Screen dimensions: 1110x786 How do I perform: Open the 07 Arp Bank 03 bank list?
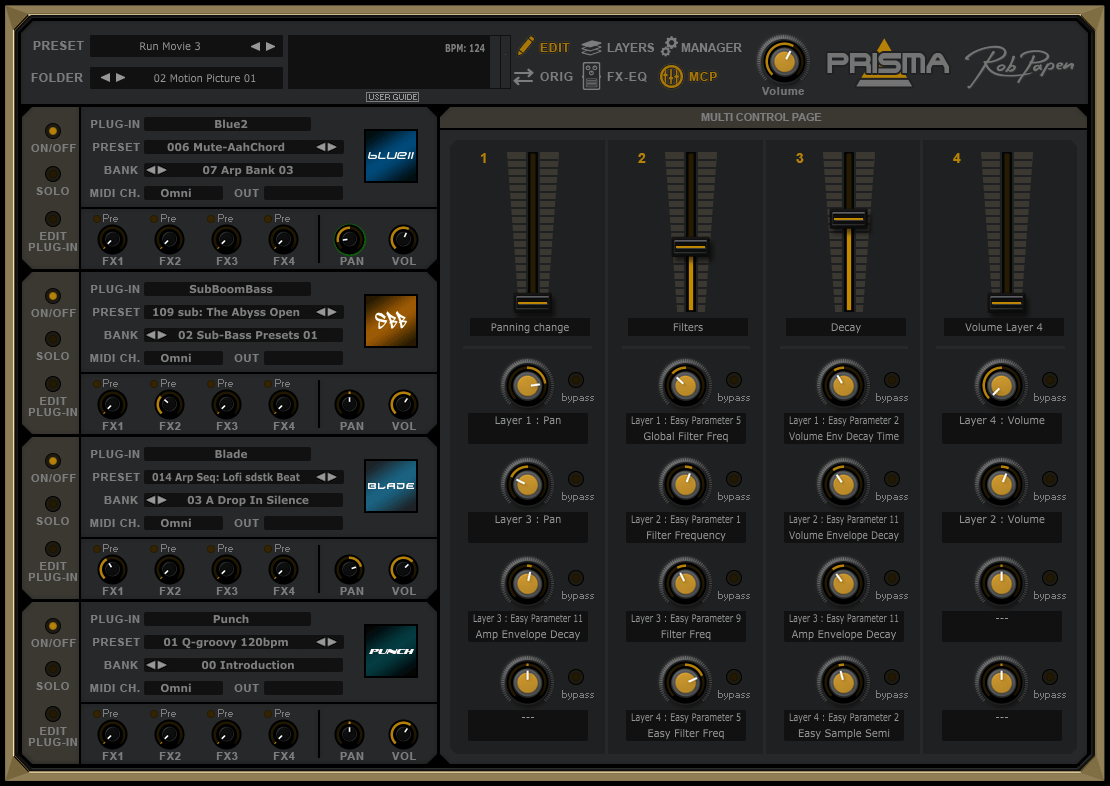click(x=248, y=170)
